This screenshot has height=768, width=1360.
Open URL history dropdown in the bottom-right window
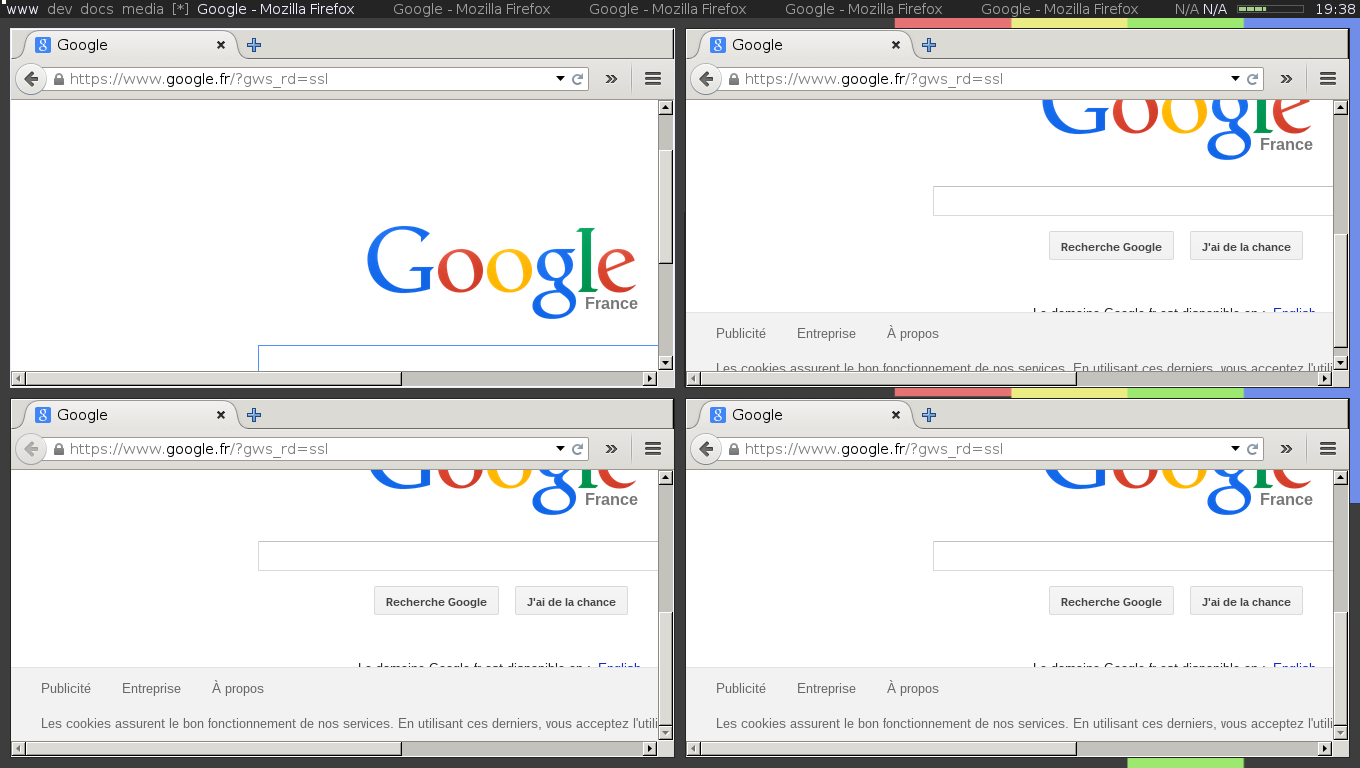point(1235,449)
